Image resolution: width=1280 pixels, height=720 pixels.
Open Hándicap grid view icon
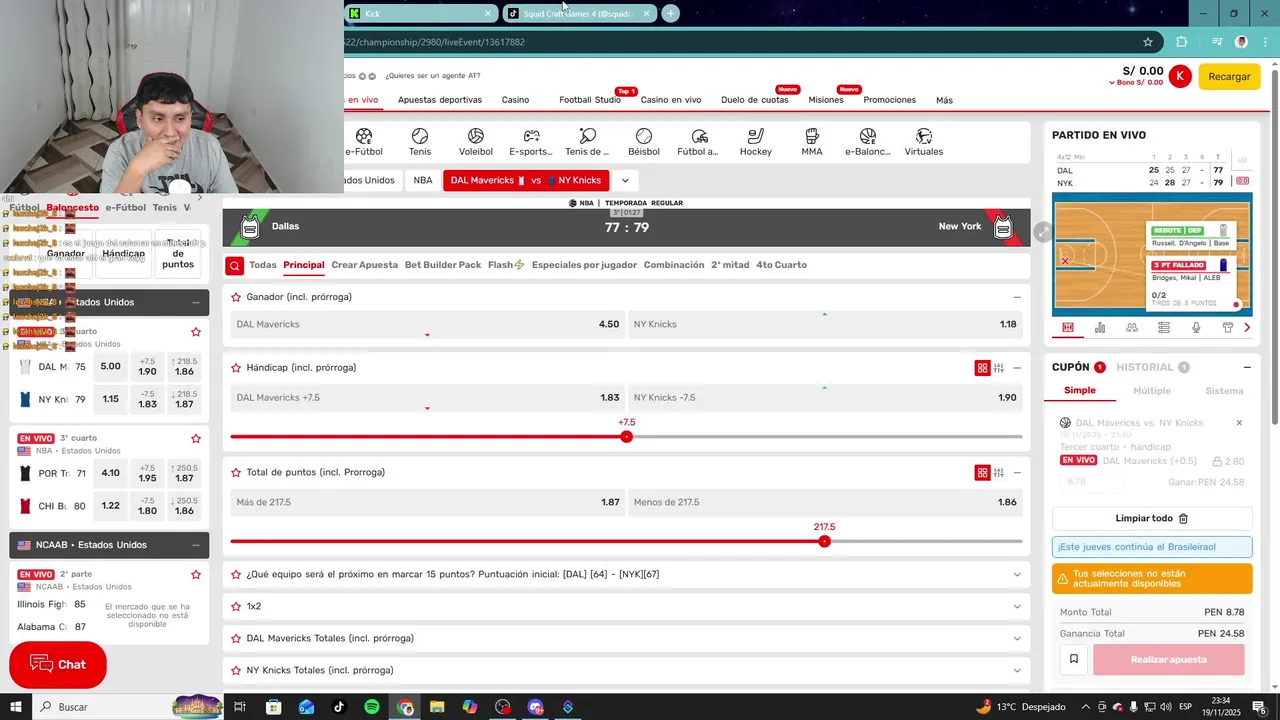coord(982,368)
